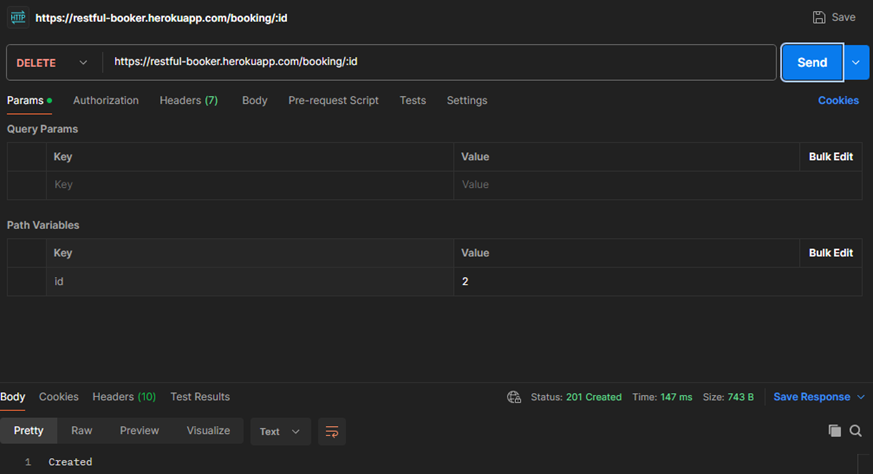873x474 pixels.
Task: Open the Cookies link on right
Action: point(838,100)
